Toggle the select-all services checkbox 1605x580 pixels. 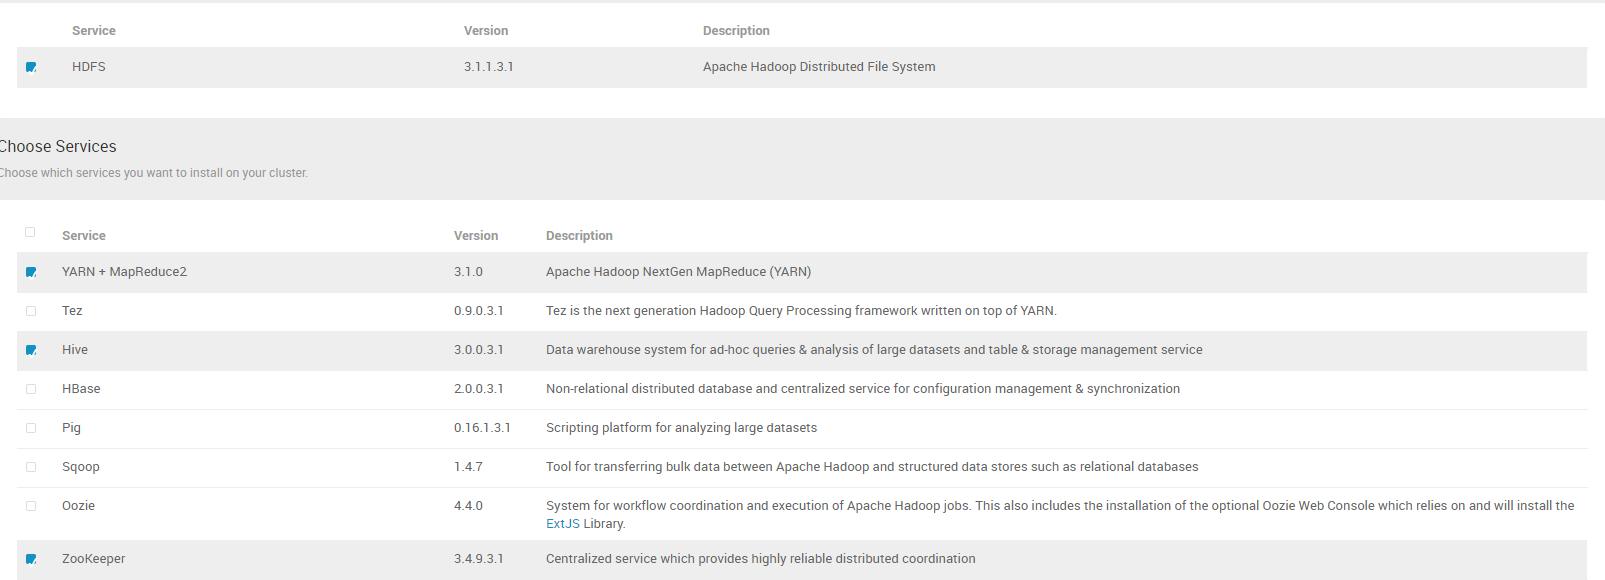pos(30,232)
